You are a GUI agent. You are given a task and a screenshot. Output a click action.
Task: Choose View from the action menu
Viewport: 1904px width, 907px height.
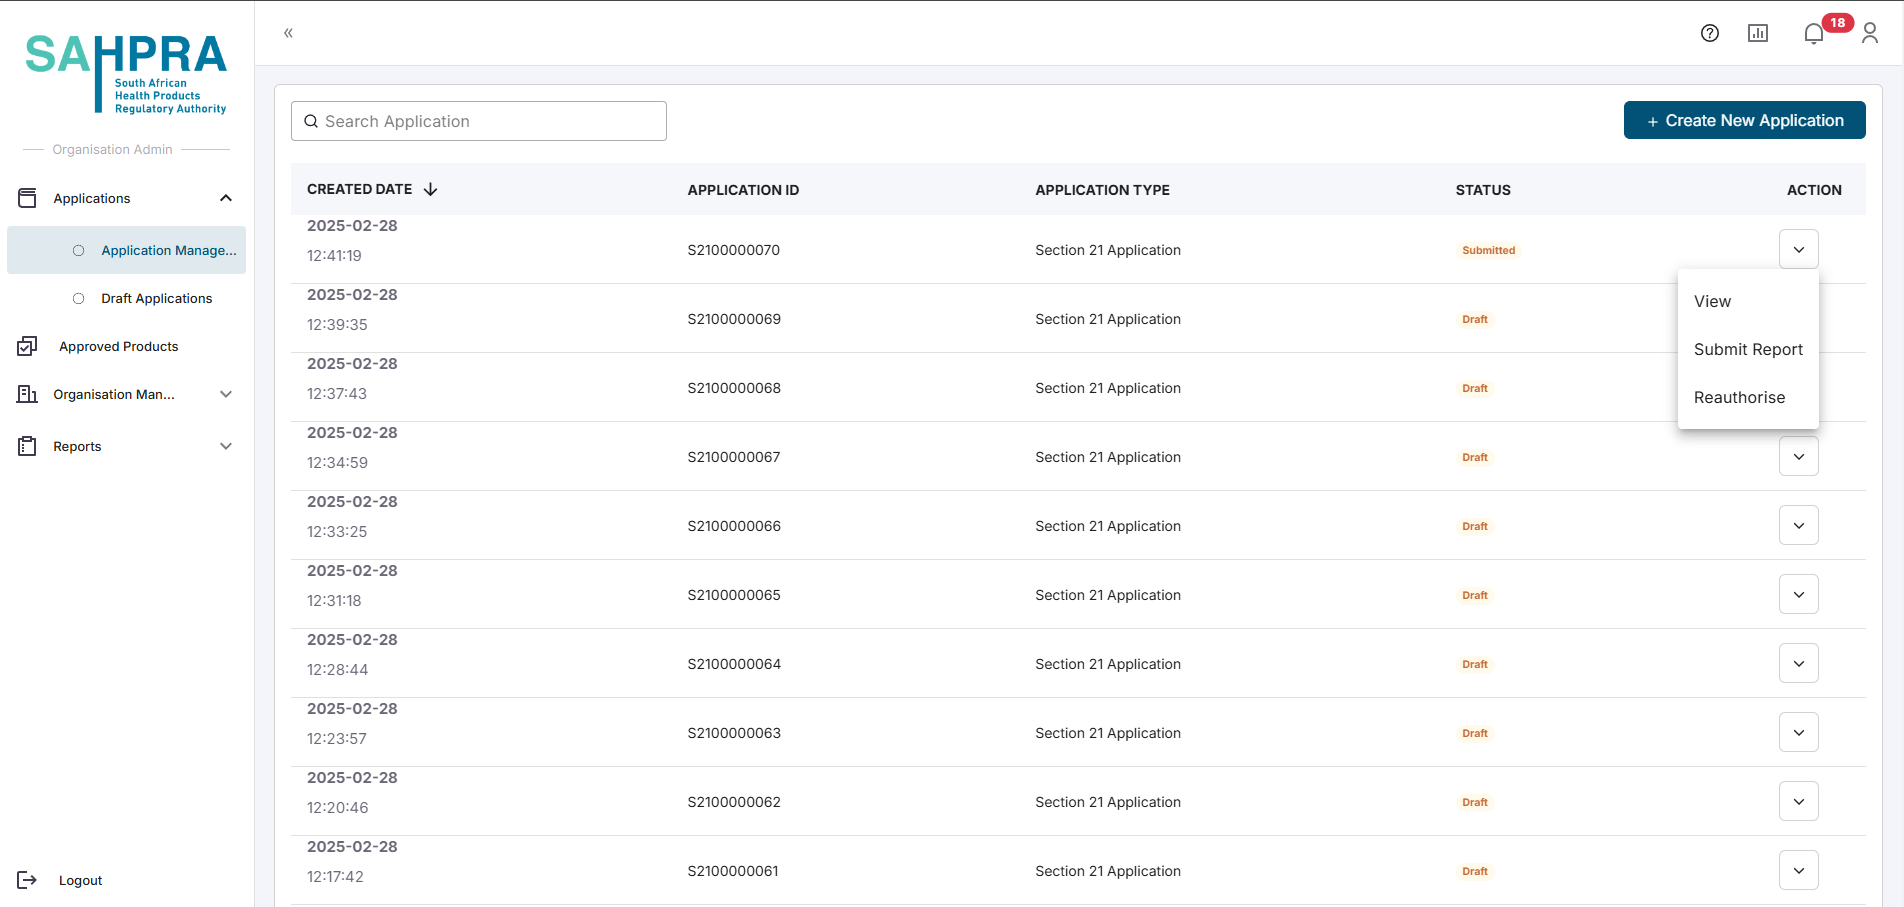(x=1712, y=301)
